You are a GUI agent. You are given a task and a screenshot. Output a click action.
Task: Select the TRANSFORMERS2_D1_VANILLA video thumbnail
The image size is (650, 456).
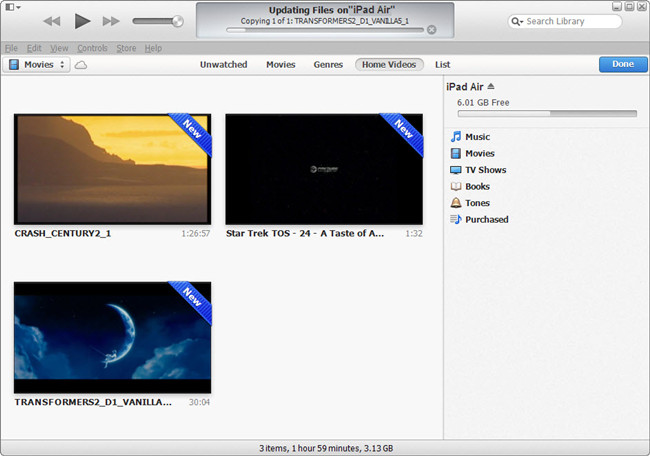coord(112,337)
